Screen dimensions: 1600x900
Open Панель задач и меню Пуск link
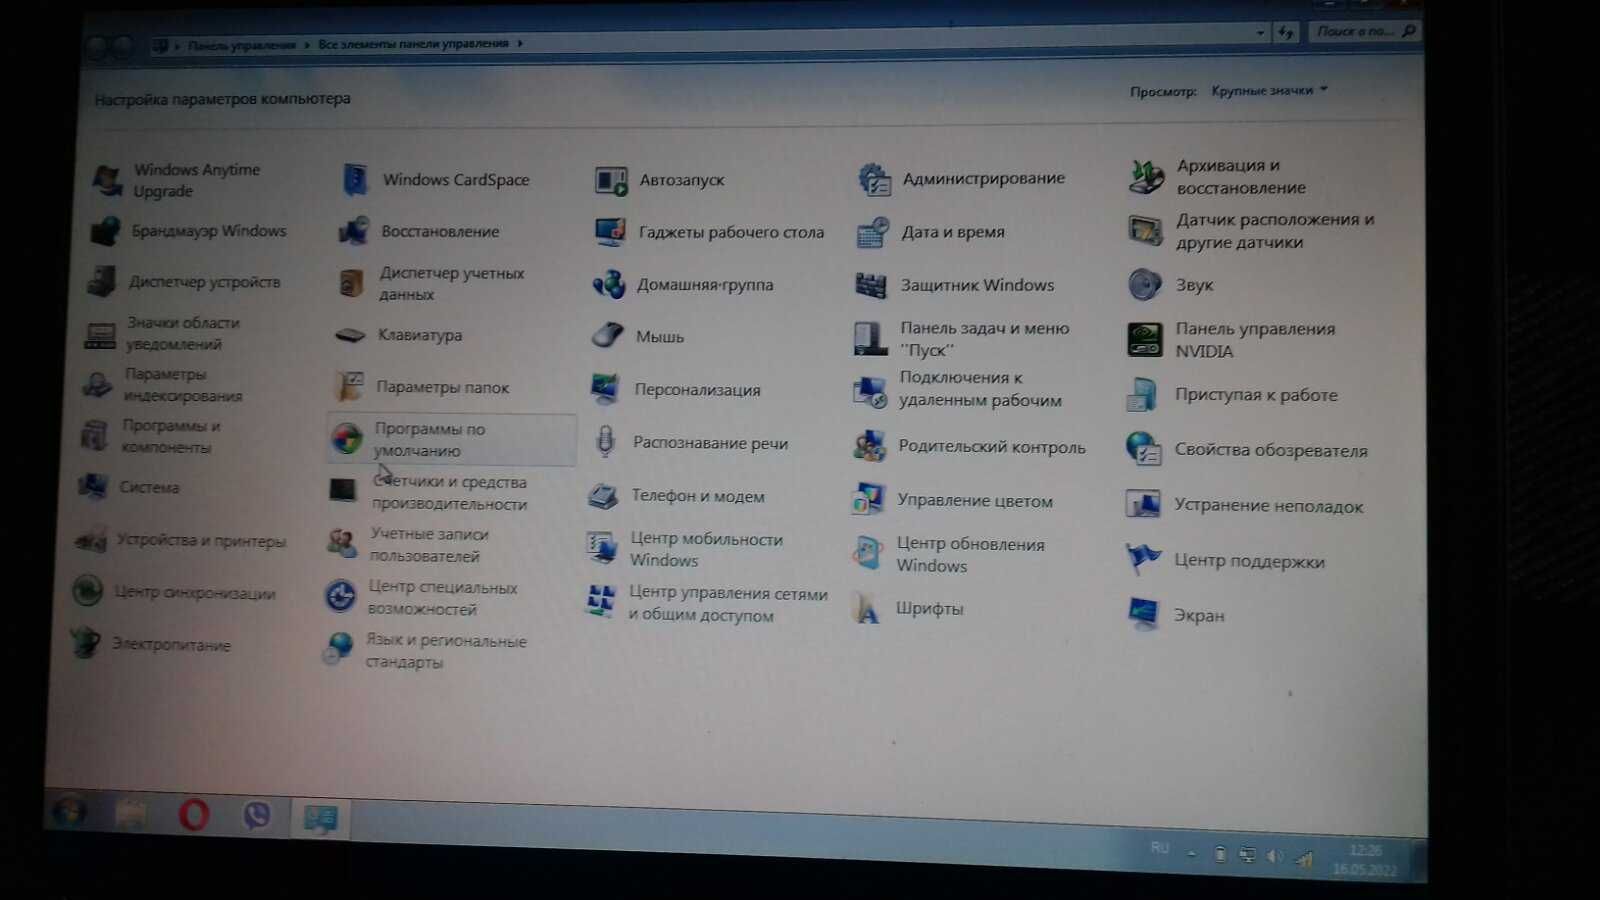tap(984, 338)
